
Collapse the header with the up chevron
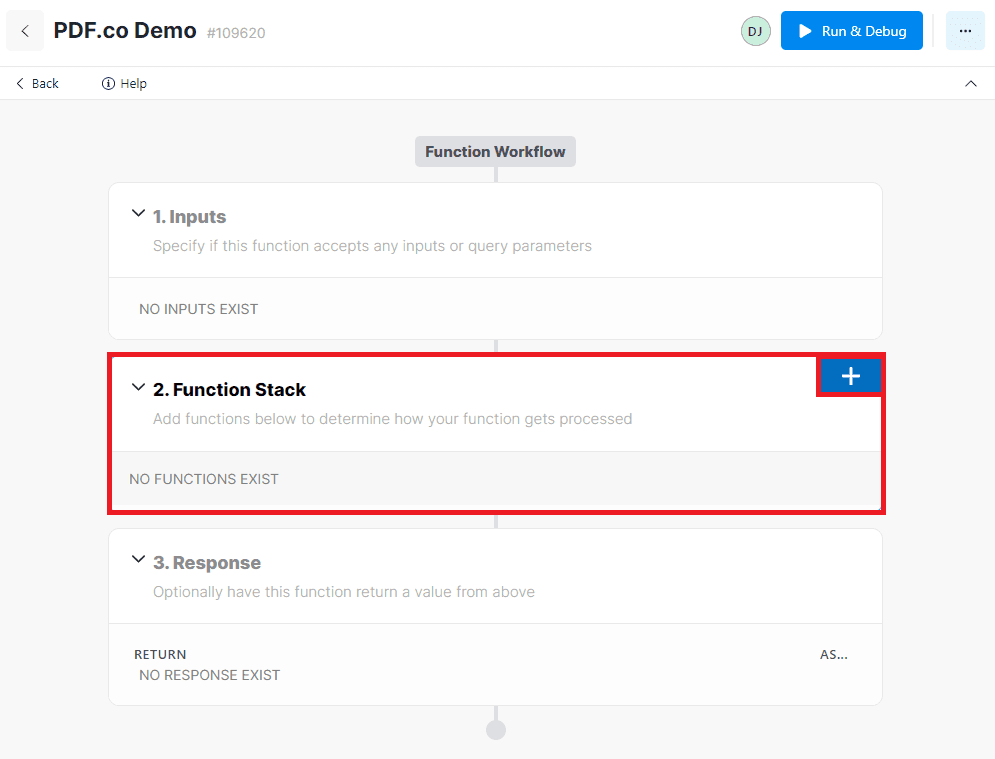pyautogui.click(x=970, y=84)
